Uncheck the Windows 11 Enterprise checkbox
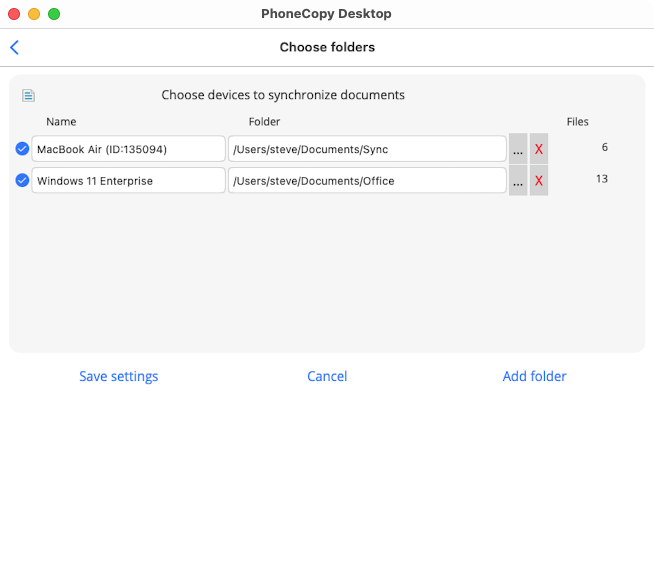Viewport: 654px width, 581px height. pos(22,181)
